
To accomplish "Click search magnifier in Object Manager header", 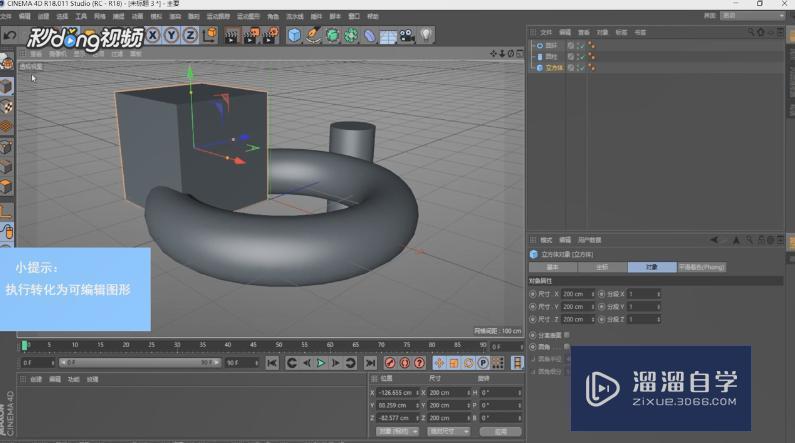I will (751, 32).
